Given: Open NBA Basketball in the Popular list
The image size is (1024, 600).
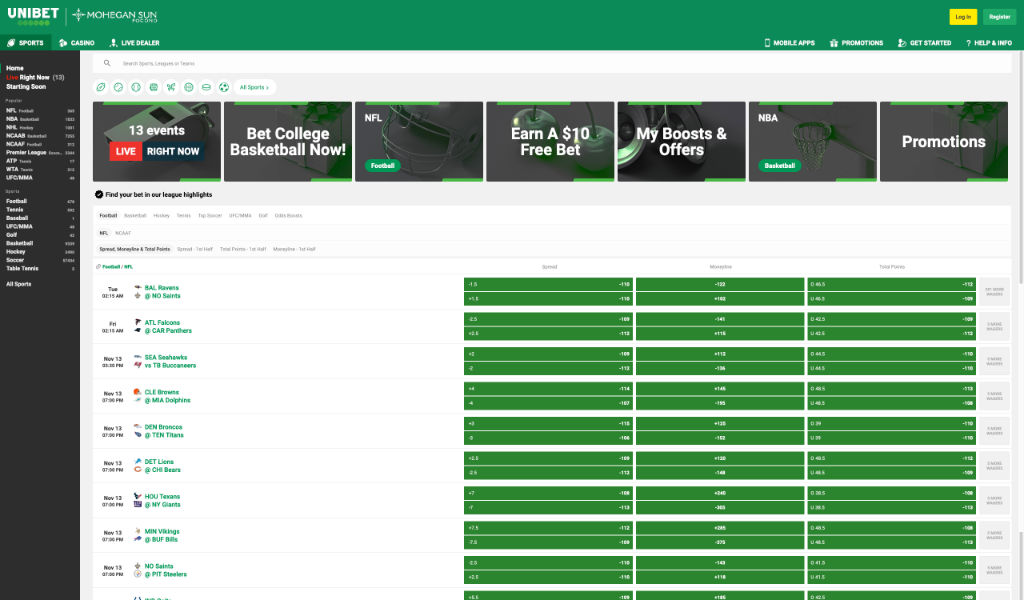Looking at the screenshot, I should 40,119.
